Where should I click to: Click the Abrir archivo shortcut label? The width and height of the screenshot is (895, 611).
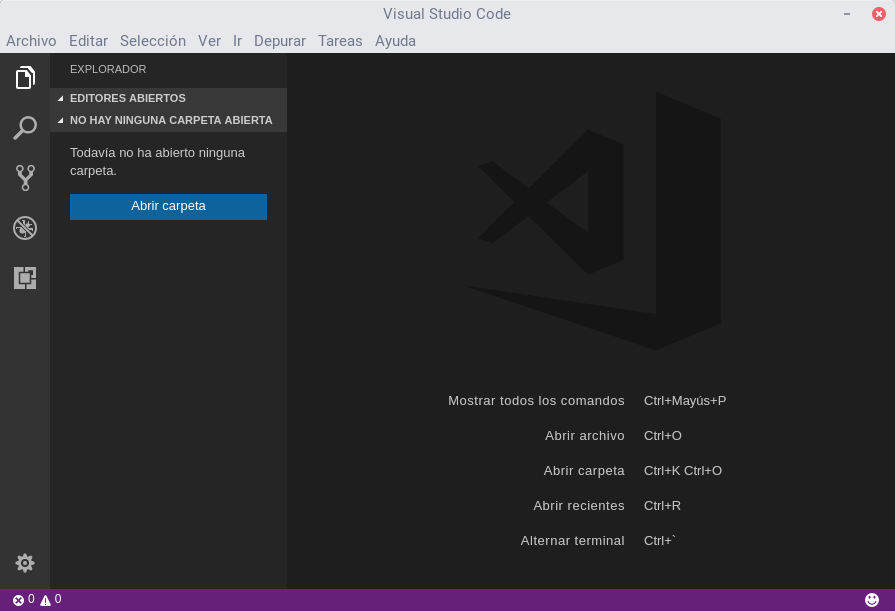[584, 436]
